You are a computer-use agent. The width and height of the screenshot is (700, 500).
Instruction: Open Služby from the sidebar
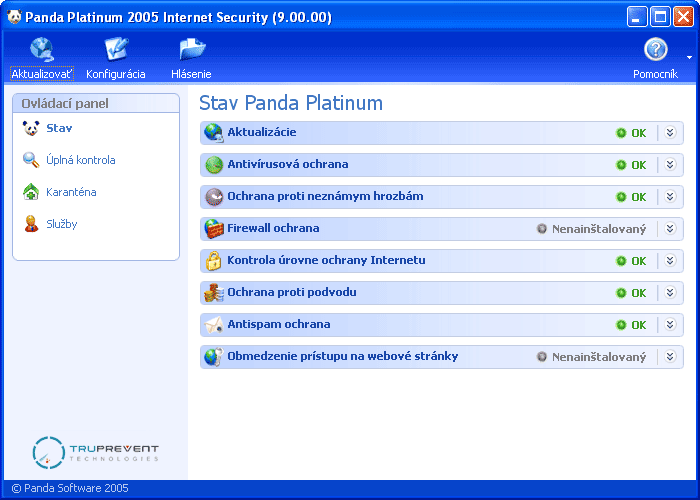62,224
